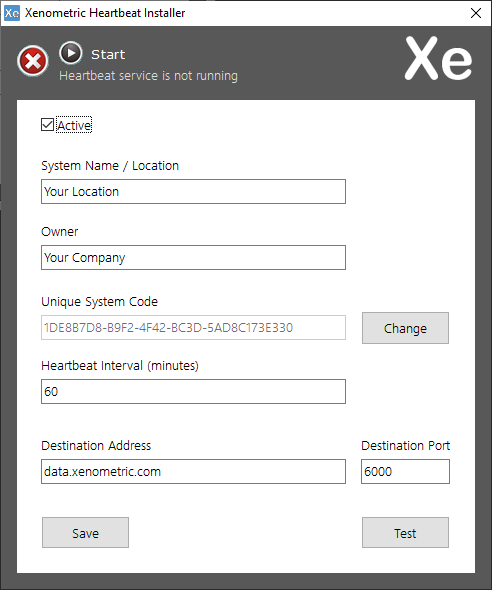492x590 pixels.
Task: Click the 'Heartbeat service is not running' status text
Action: [x=148, y=76]
